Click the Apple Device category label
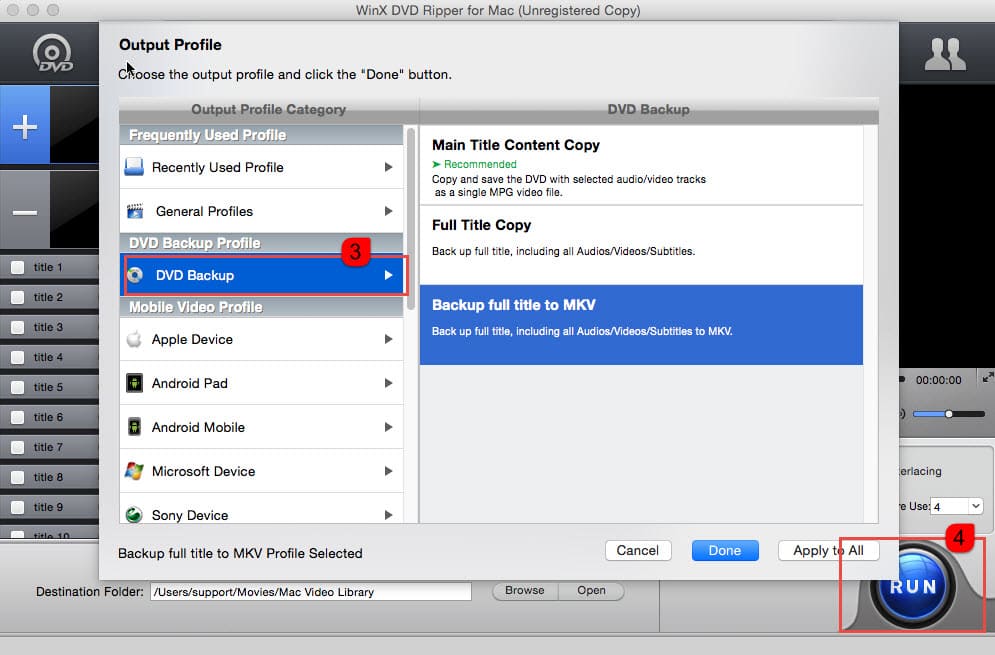The width and height of the screenshot is (995, 655). 192,340
